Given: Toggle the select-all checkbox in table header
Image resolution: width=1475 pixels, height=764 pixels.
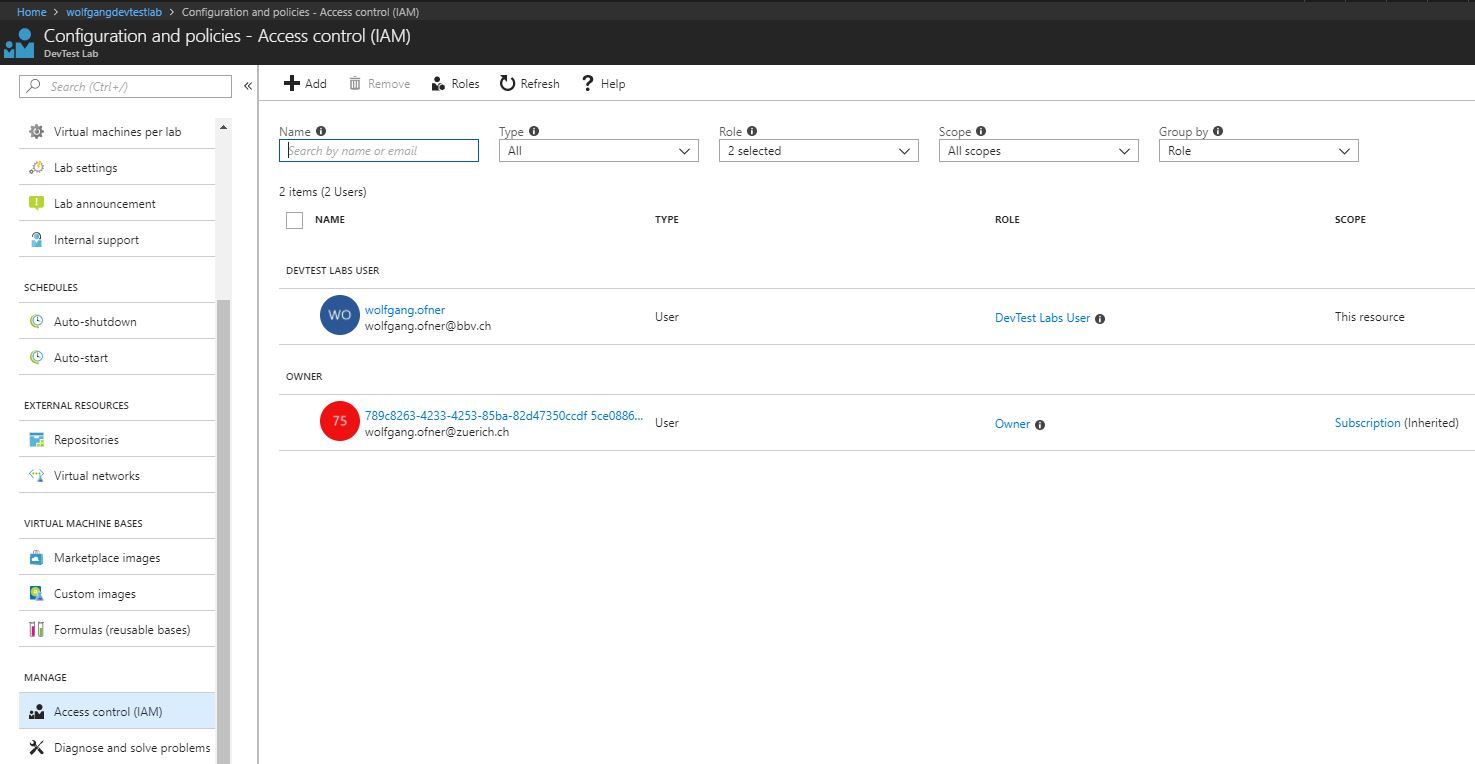Looking at the screenshot, I should 294,220.
